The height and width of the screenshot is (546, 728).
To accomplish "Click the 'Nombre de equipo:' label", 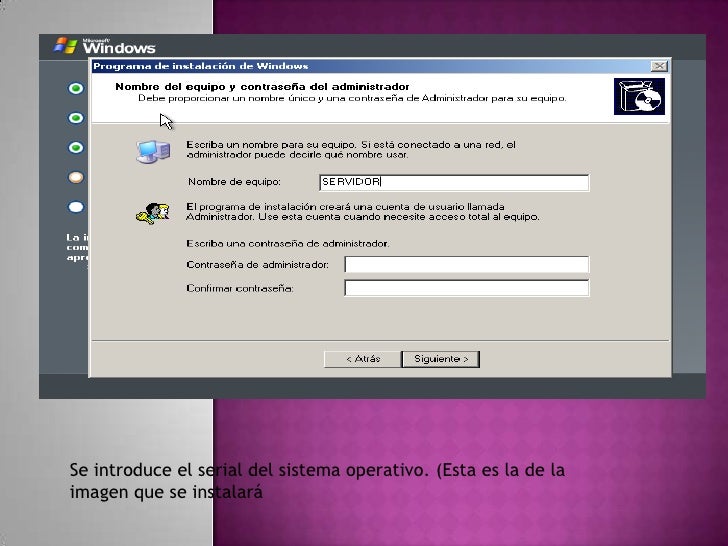I will pos(234,182).
